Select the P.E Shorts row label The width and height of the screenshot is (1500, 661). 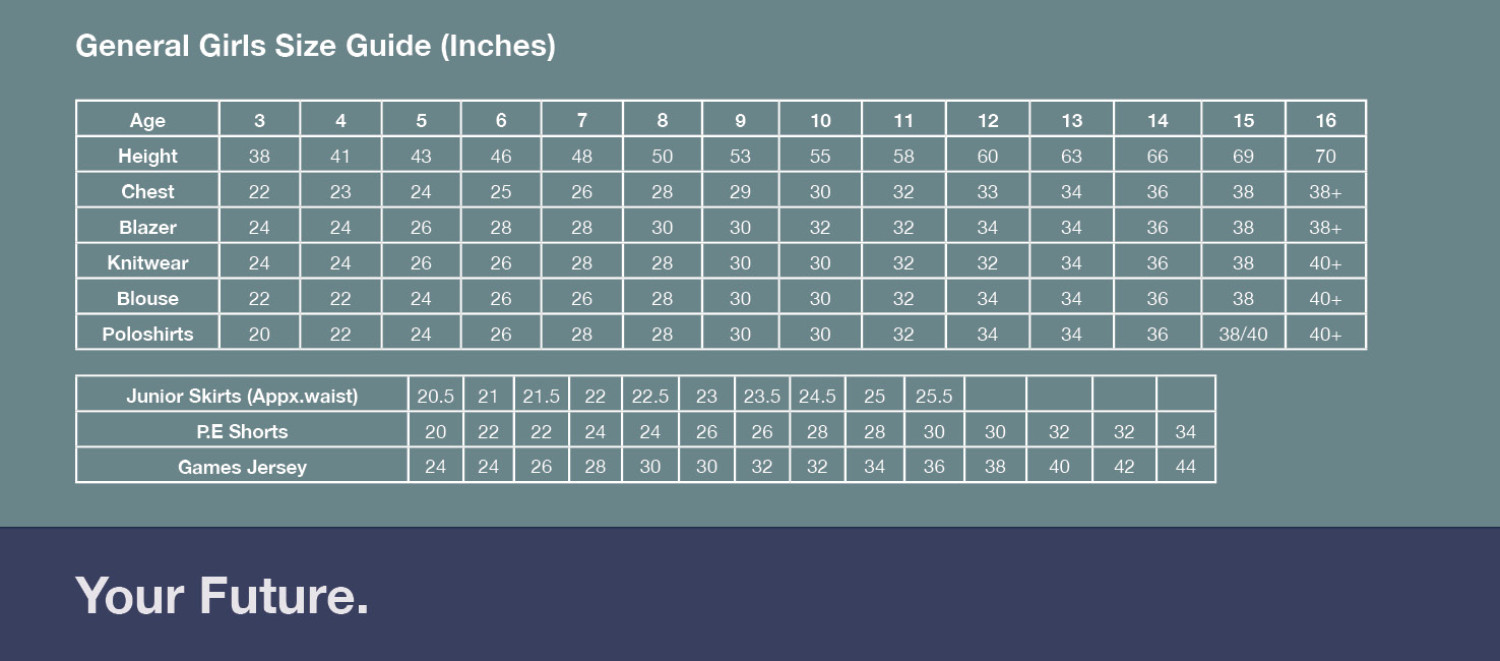click(x=242, y=432)
